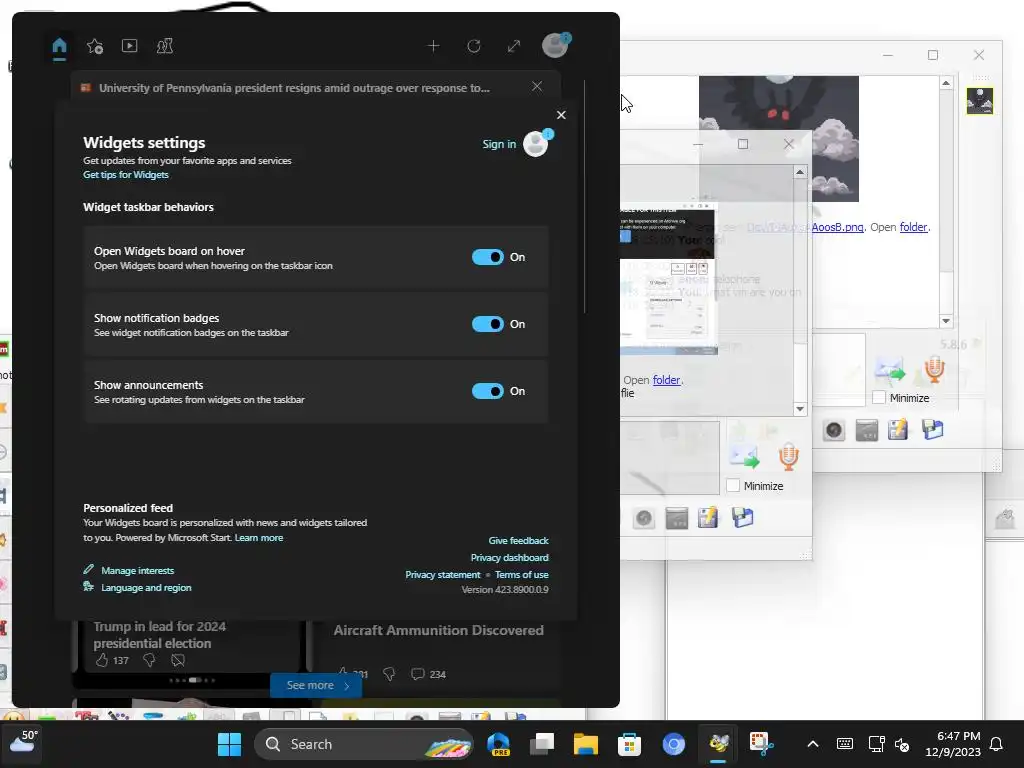The width and height of the screenshot is (1024, 768).
Task: Refresh the Widgets board feed
Action: coord(474,46)
